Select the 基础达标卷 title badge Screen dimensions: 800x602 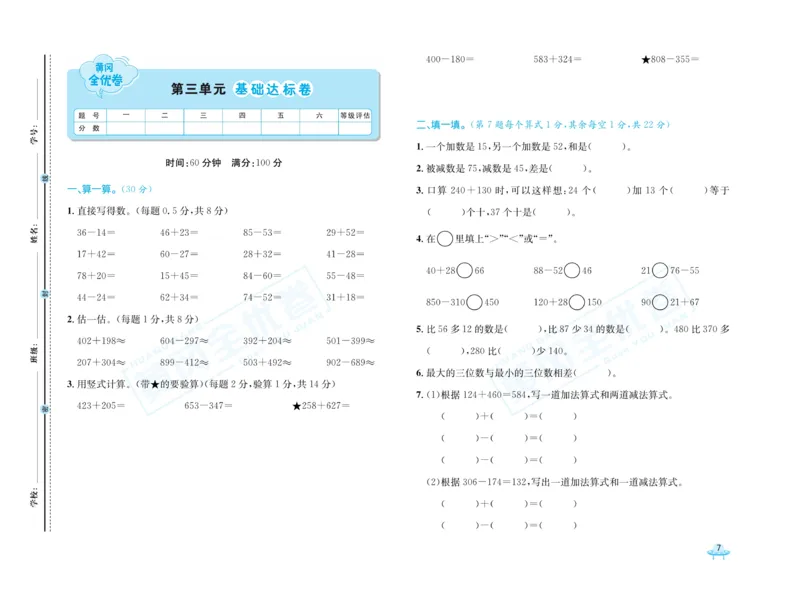(272, 88)
